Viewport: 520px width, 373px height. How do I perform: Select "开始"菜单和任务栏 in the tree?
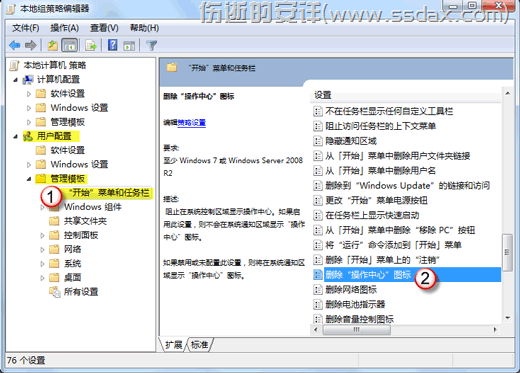click(109, 193)
